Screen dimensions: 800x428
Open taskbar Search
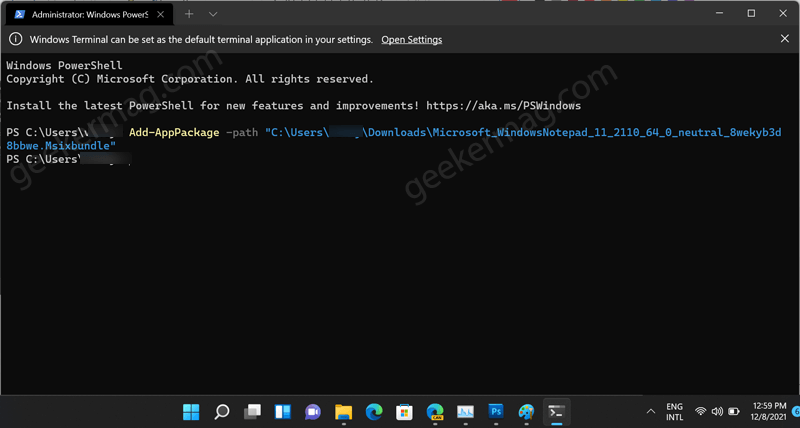pos(221,412)
